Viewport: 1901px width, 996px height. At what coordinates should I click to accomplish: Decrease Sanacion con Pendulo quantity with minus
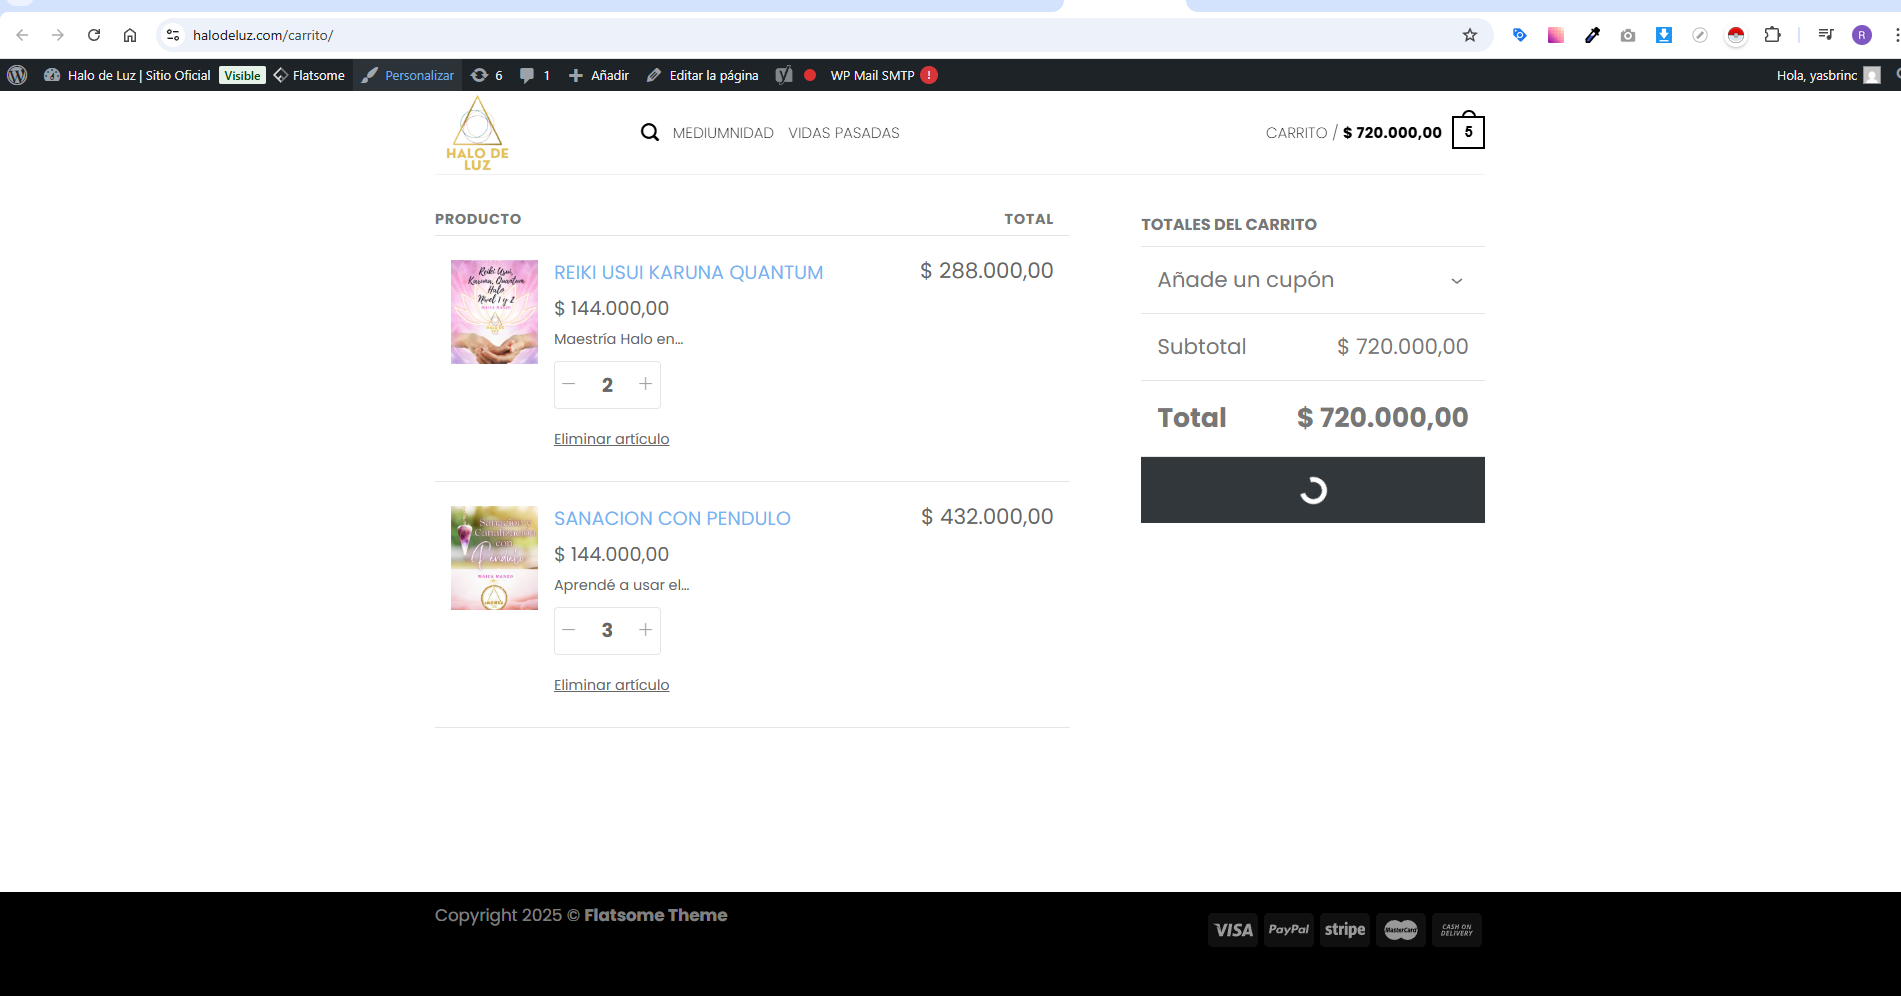(x=569, y=630)
